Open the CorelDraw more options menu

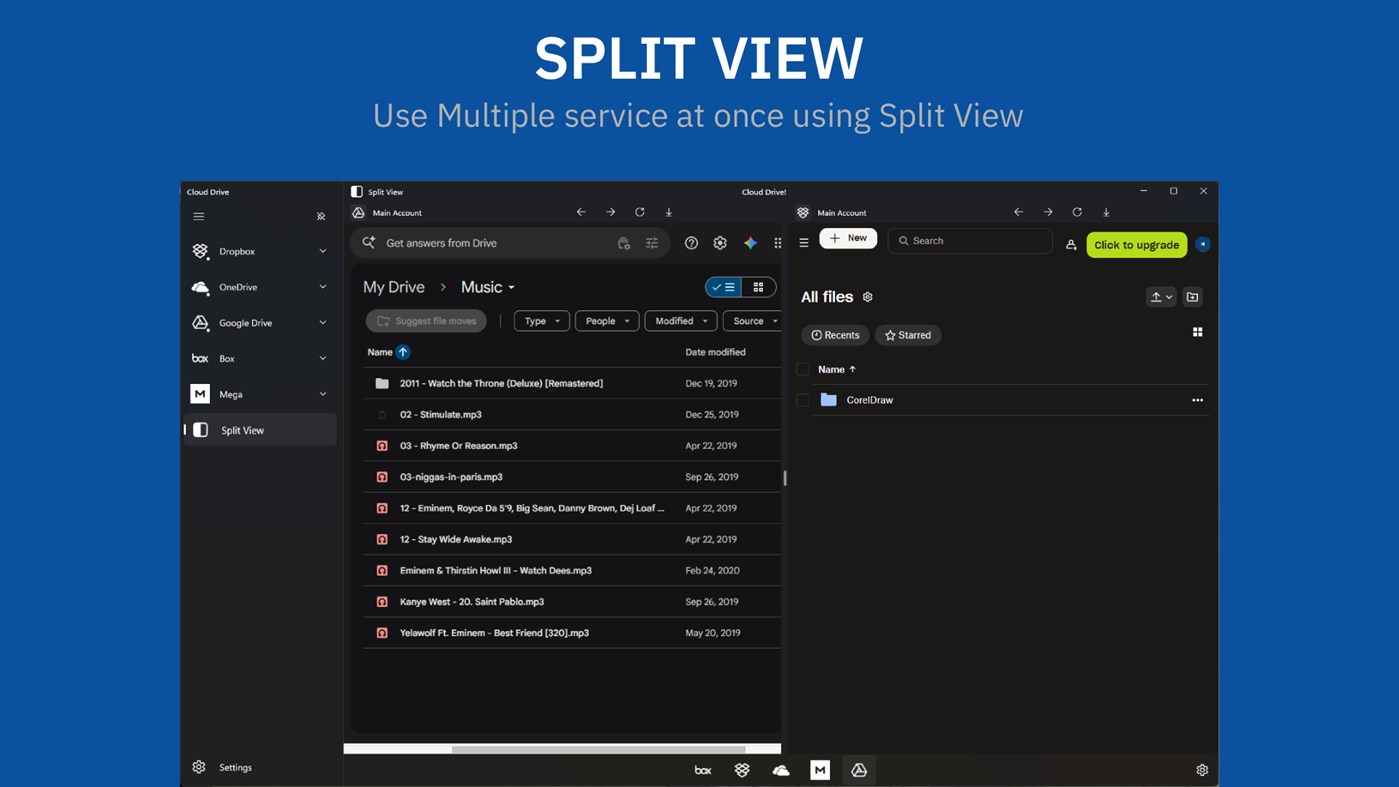click(1197, 400)
